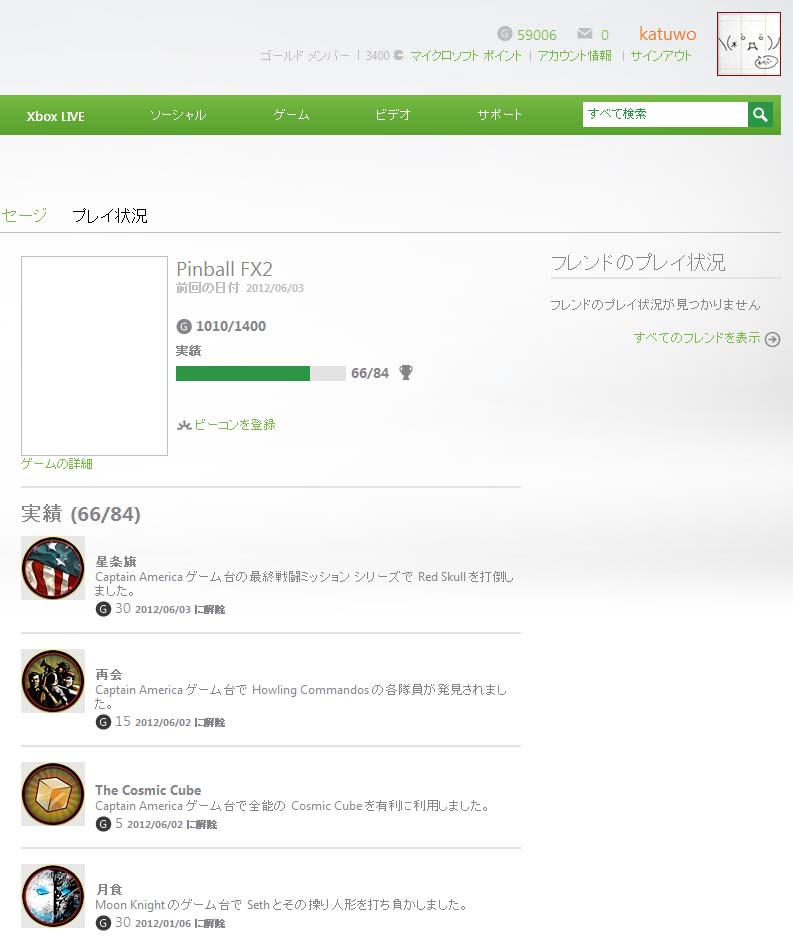Open the ゲームの詳細 link

(x=57, y=464)
